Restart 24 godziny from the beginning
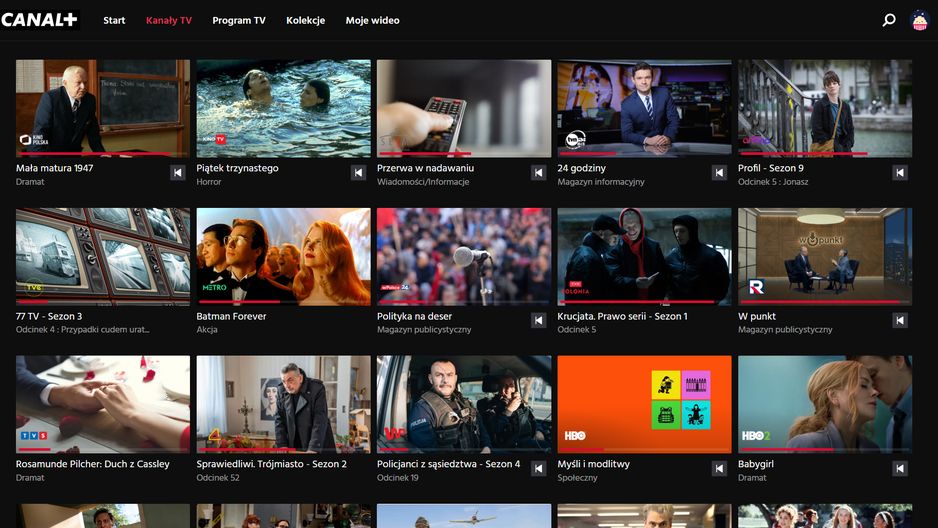The width and height of the screenshot is (938, 528). [719, 173]
